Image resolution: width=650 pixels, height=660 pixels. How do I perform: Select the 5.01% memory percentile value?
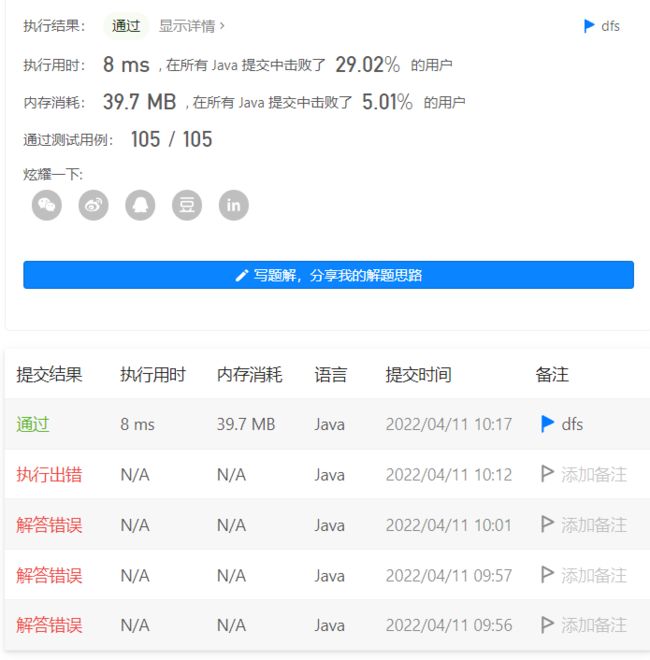(387, 102)
